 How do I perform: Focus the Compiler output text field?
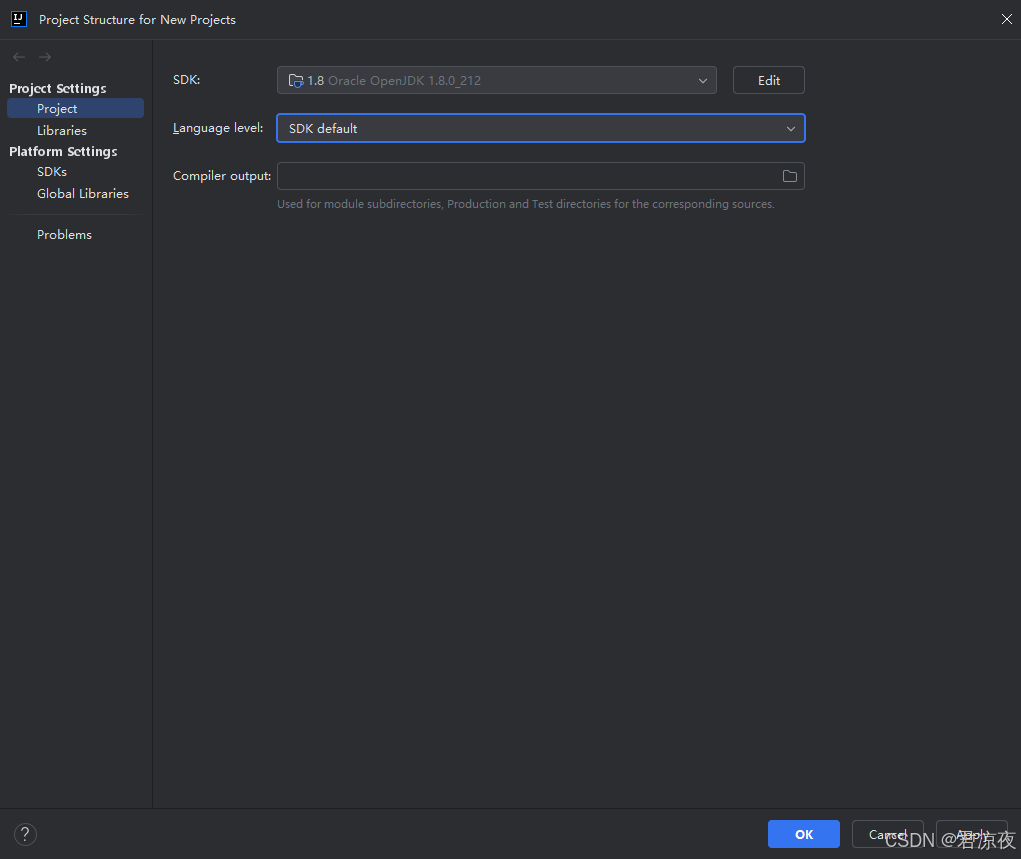pos(527,176)
